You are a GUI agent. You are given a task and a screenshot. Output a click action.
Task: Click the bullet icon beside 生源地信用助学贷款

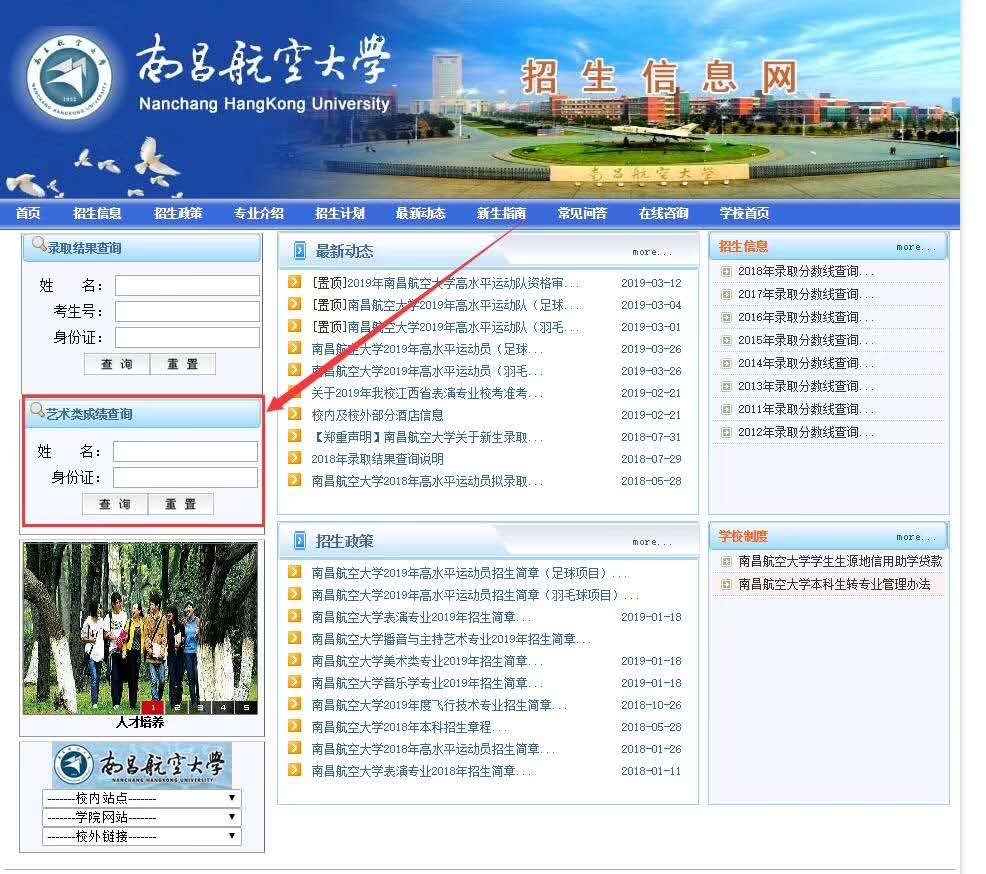point(726,561)
